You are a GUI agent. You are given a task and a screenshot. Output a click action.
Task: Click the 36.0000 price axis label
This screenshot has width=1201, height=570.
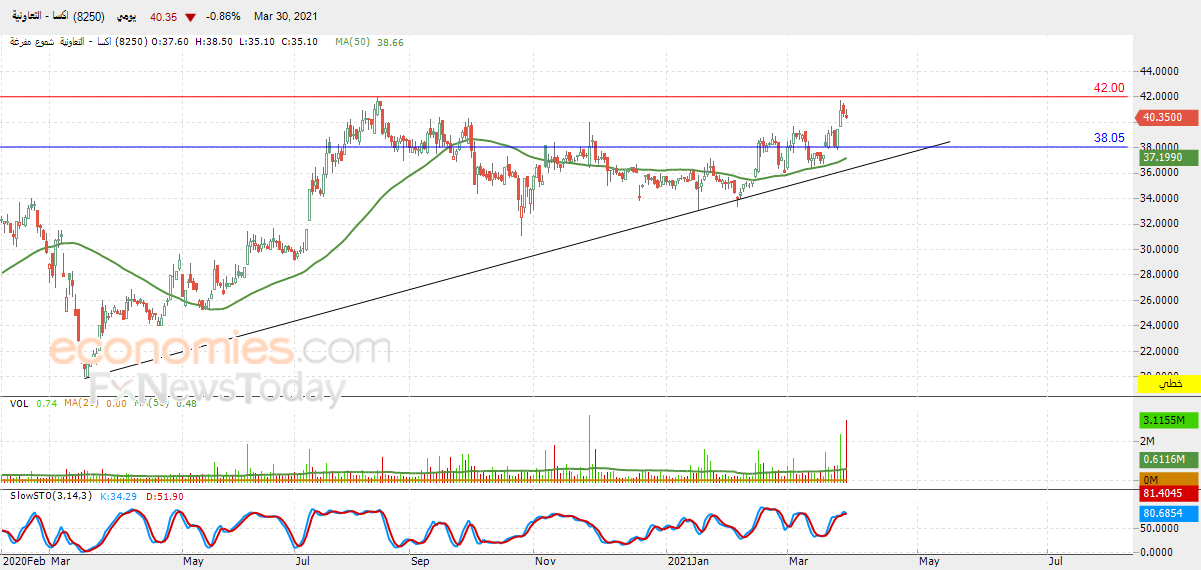click(x=1161, y=173)
